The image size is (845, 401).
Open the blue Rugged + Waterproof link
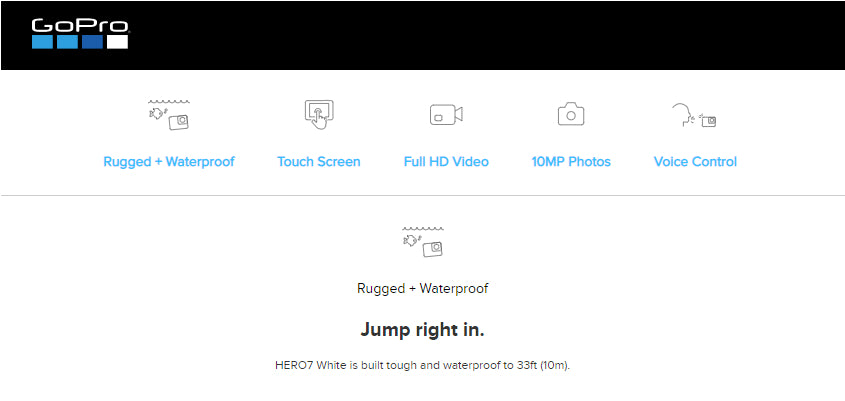click(x=169, y=162)
